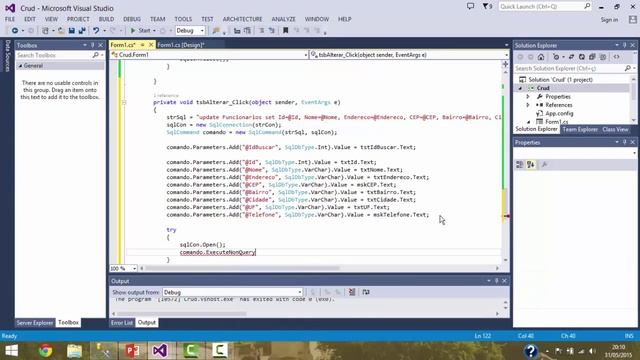The width and height of the screenshot is (640, 360).
Task: Click the New Project toolbar icon
Action: [x=45, y=31]
